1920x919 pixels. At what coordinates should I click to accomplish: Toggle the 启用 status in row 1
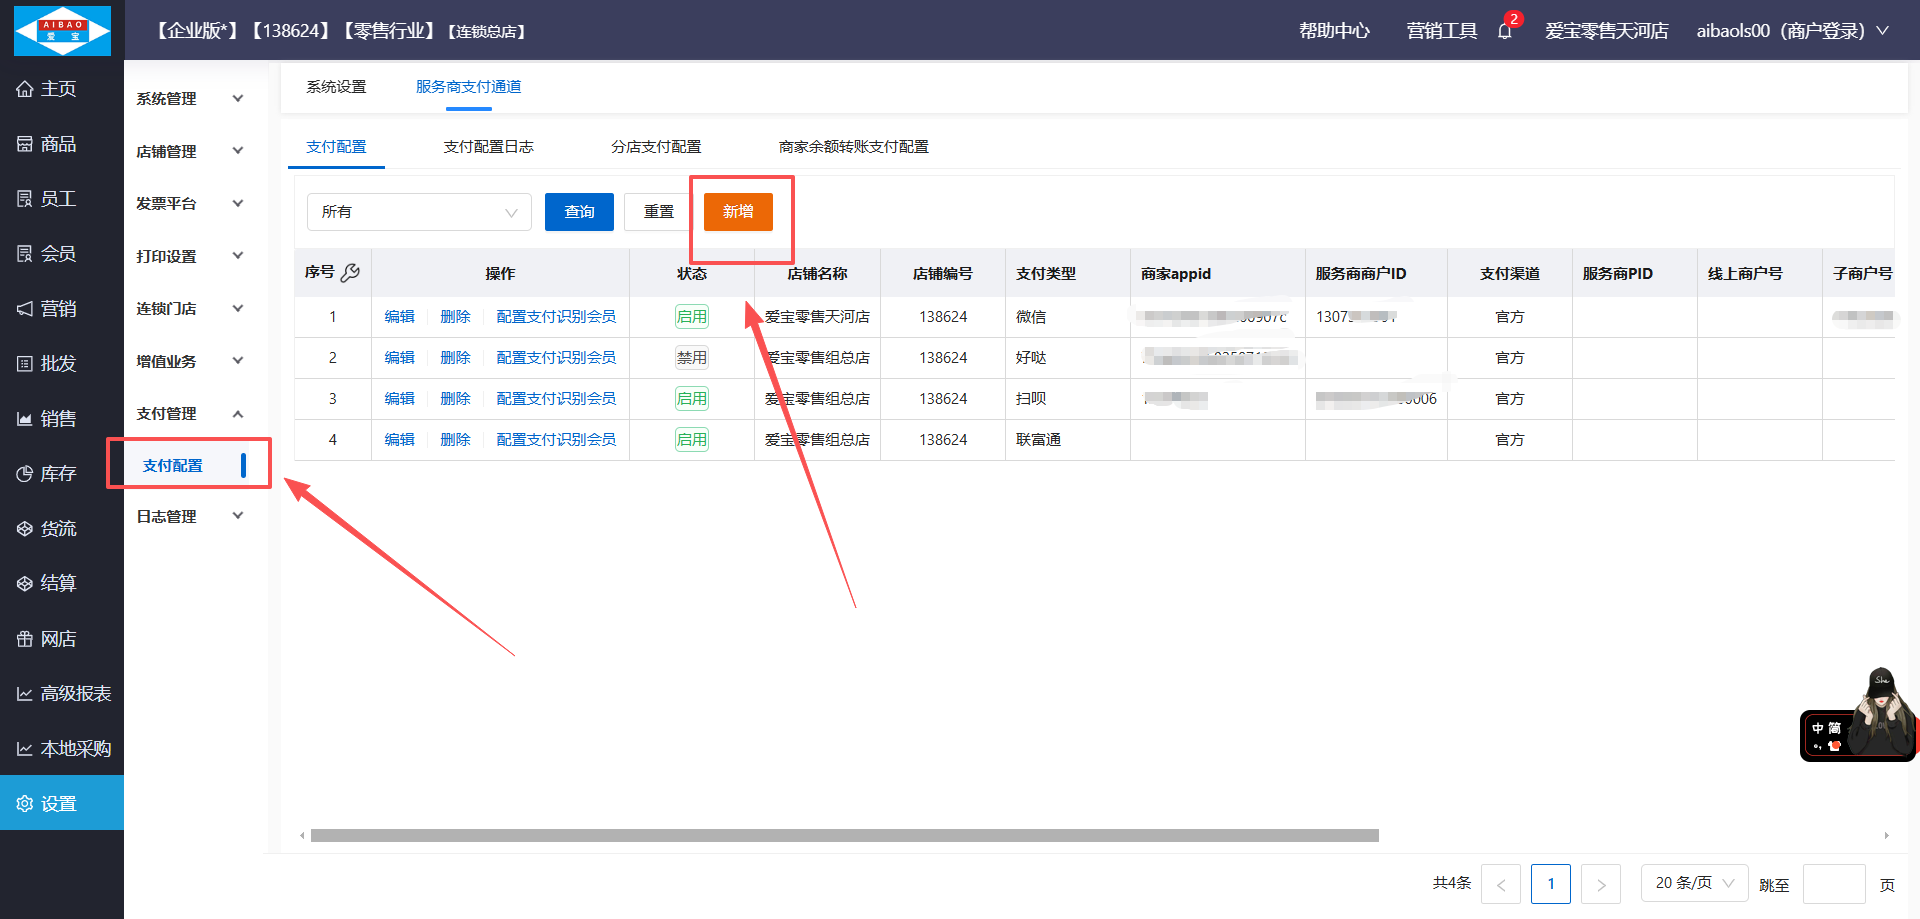click(x=691, y=317)
